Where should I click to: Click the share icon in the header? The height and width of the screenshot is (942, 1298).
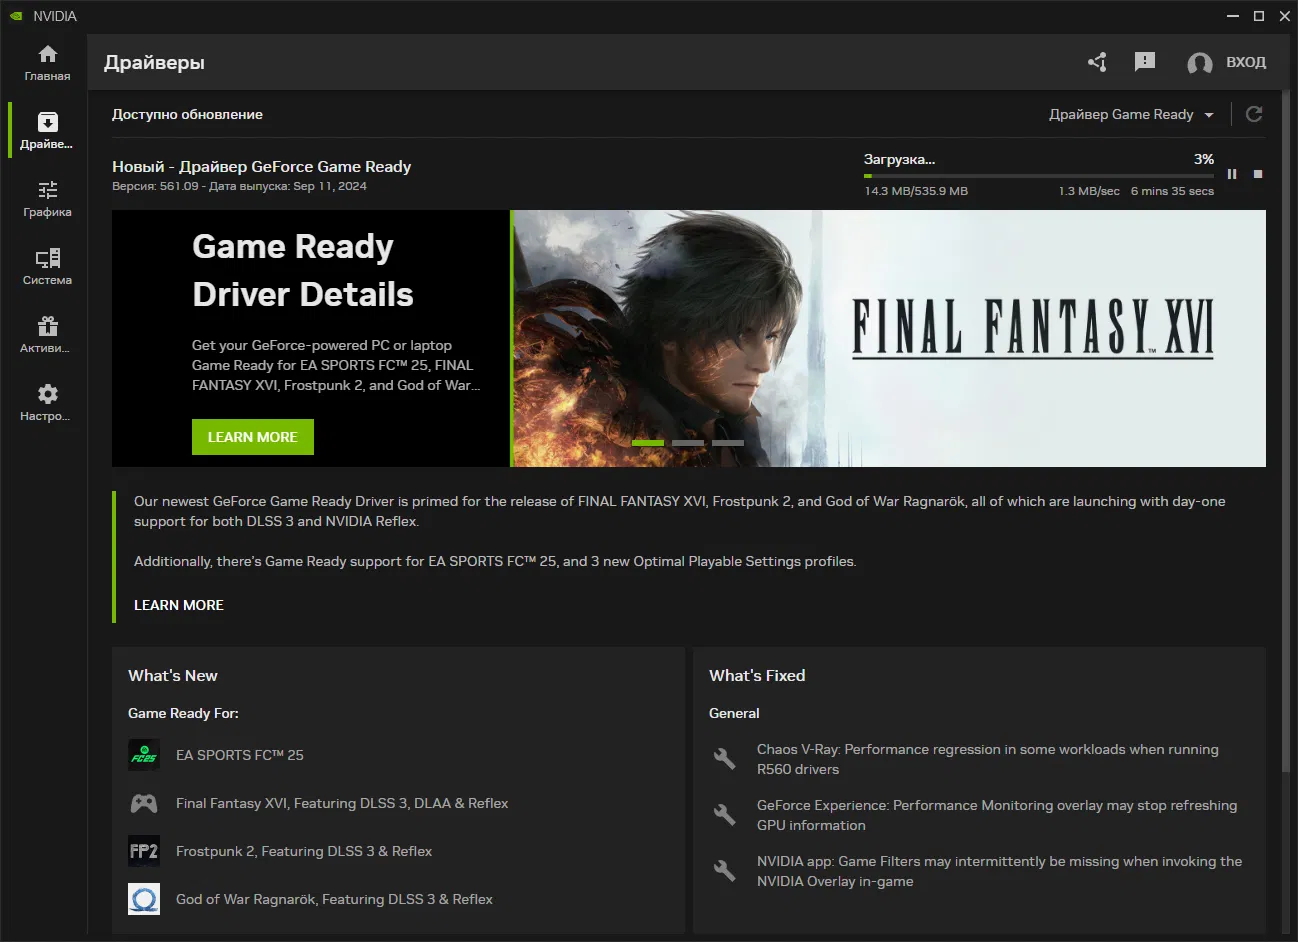pyautogui.click(x=1097, y=62)
